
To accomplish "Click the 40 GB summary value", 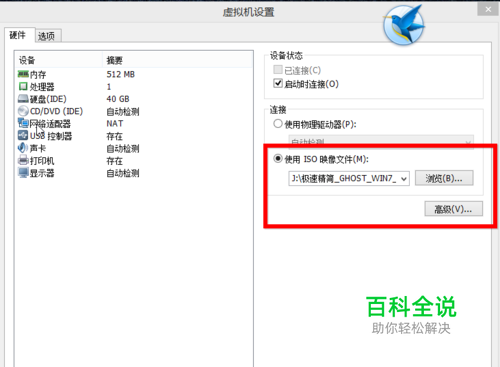I will 118,99.
